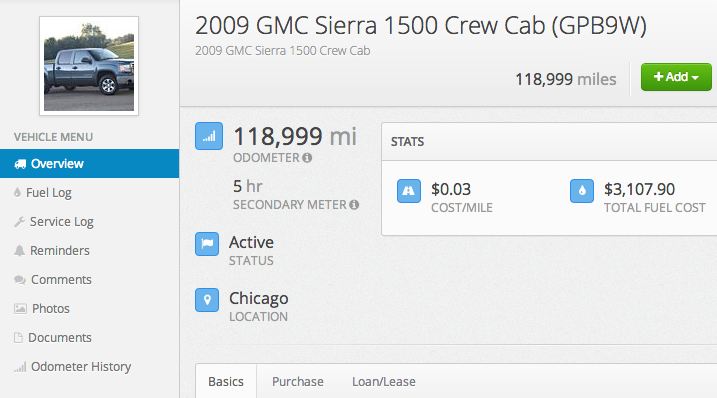Switch to the Loan/Lease tab
Image resolution: width=717 pixels, height=398 pixels.
(384, 382)
